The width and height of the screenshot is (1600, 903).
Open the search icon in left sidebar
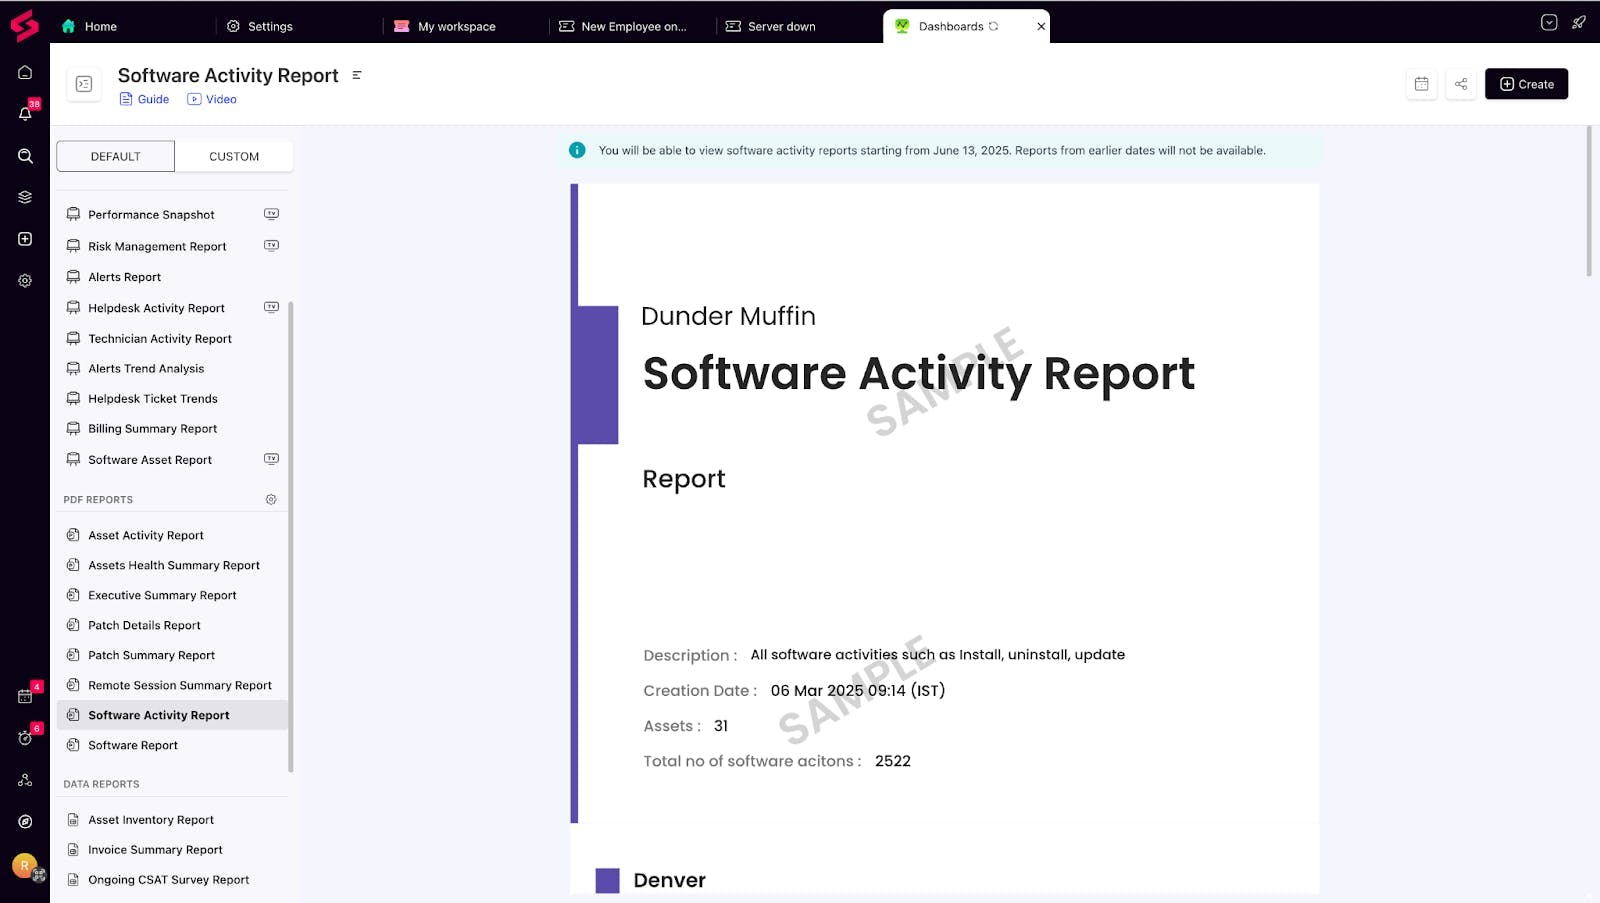tap(25, 156)
